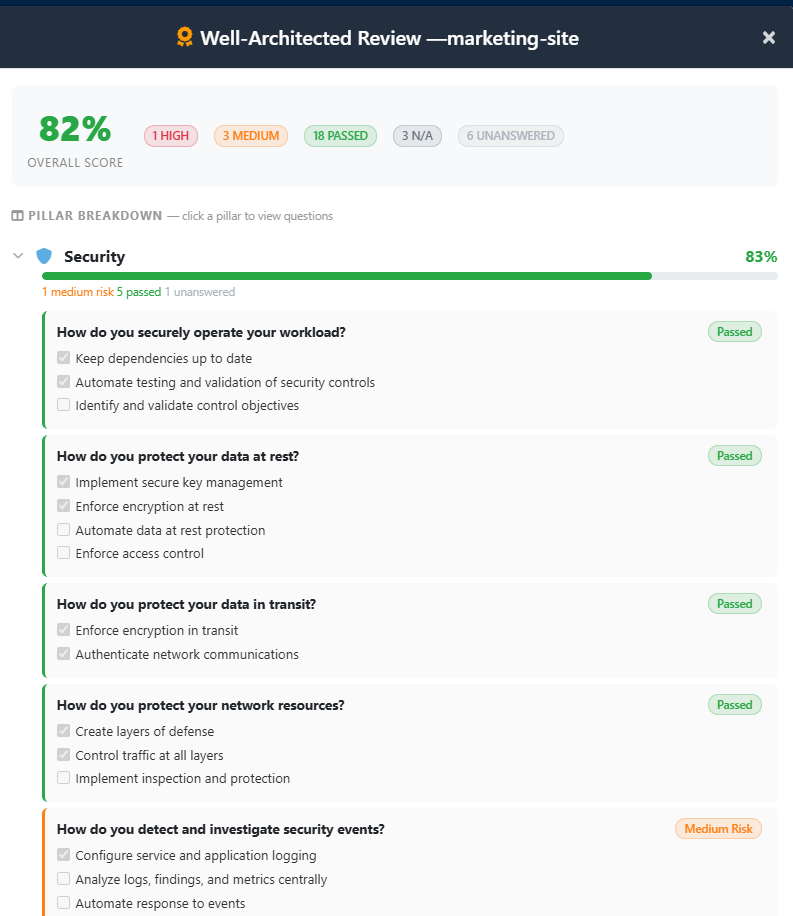Viewport: 793px width, 916px height.
Task: Open 'How do you protect your data in transit?'
Action: 200,604
